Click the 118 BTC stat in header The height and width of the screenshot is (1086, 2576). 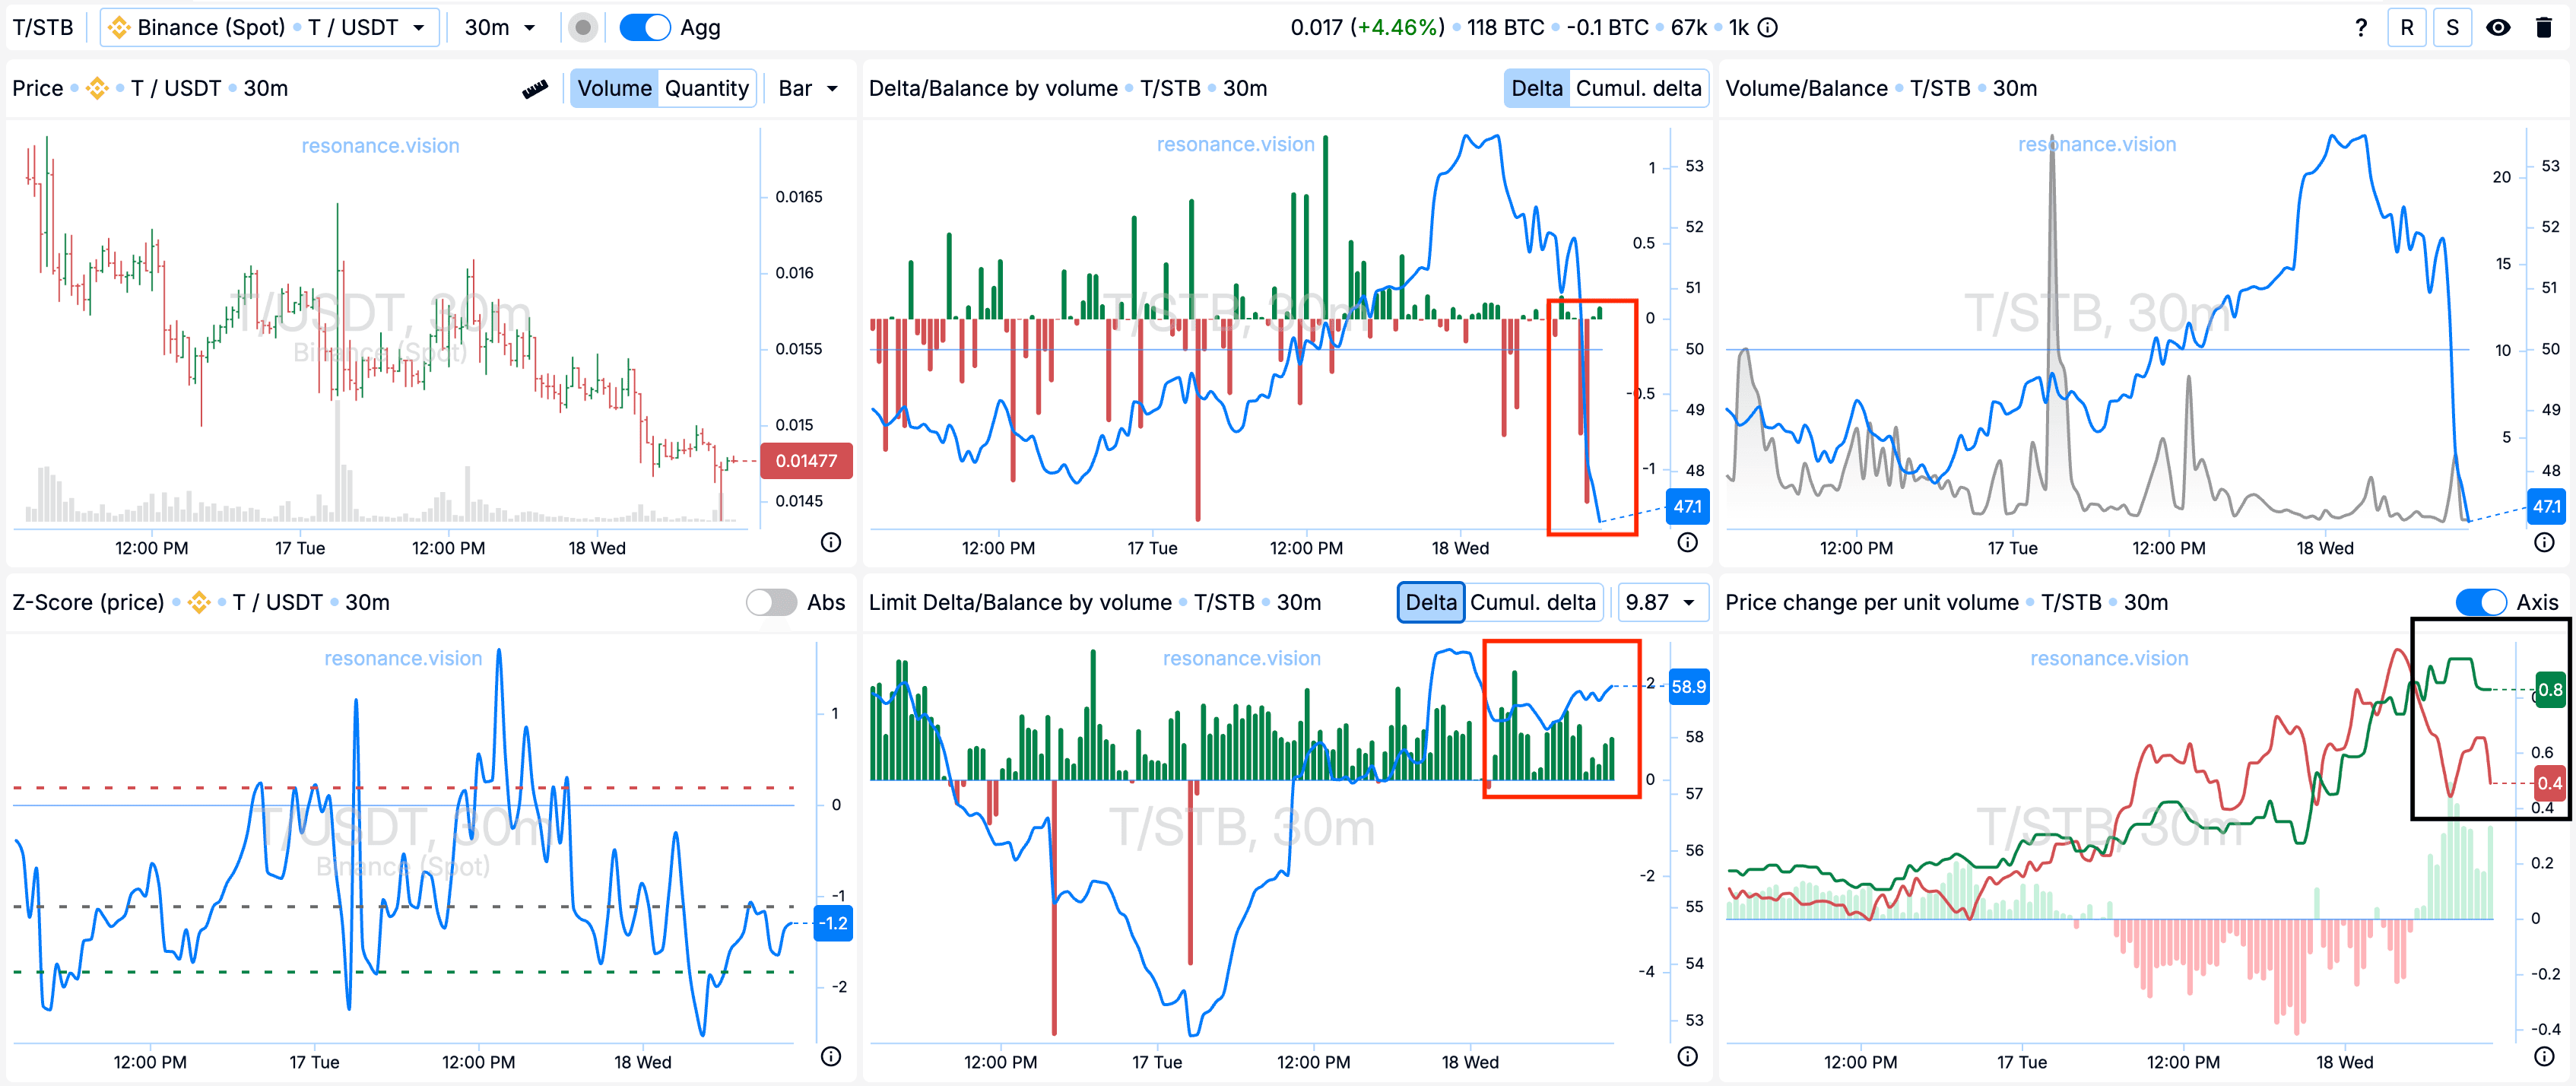coord(1505,28)
